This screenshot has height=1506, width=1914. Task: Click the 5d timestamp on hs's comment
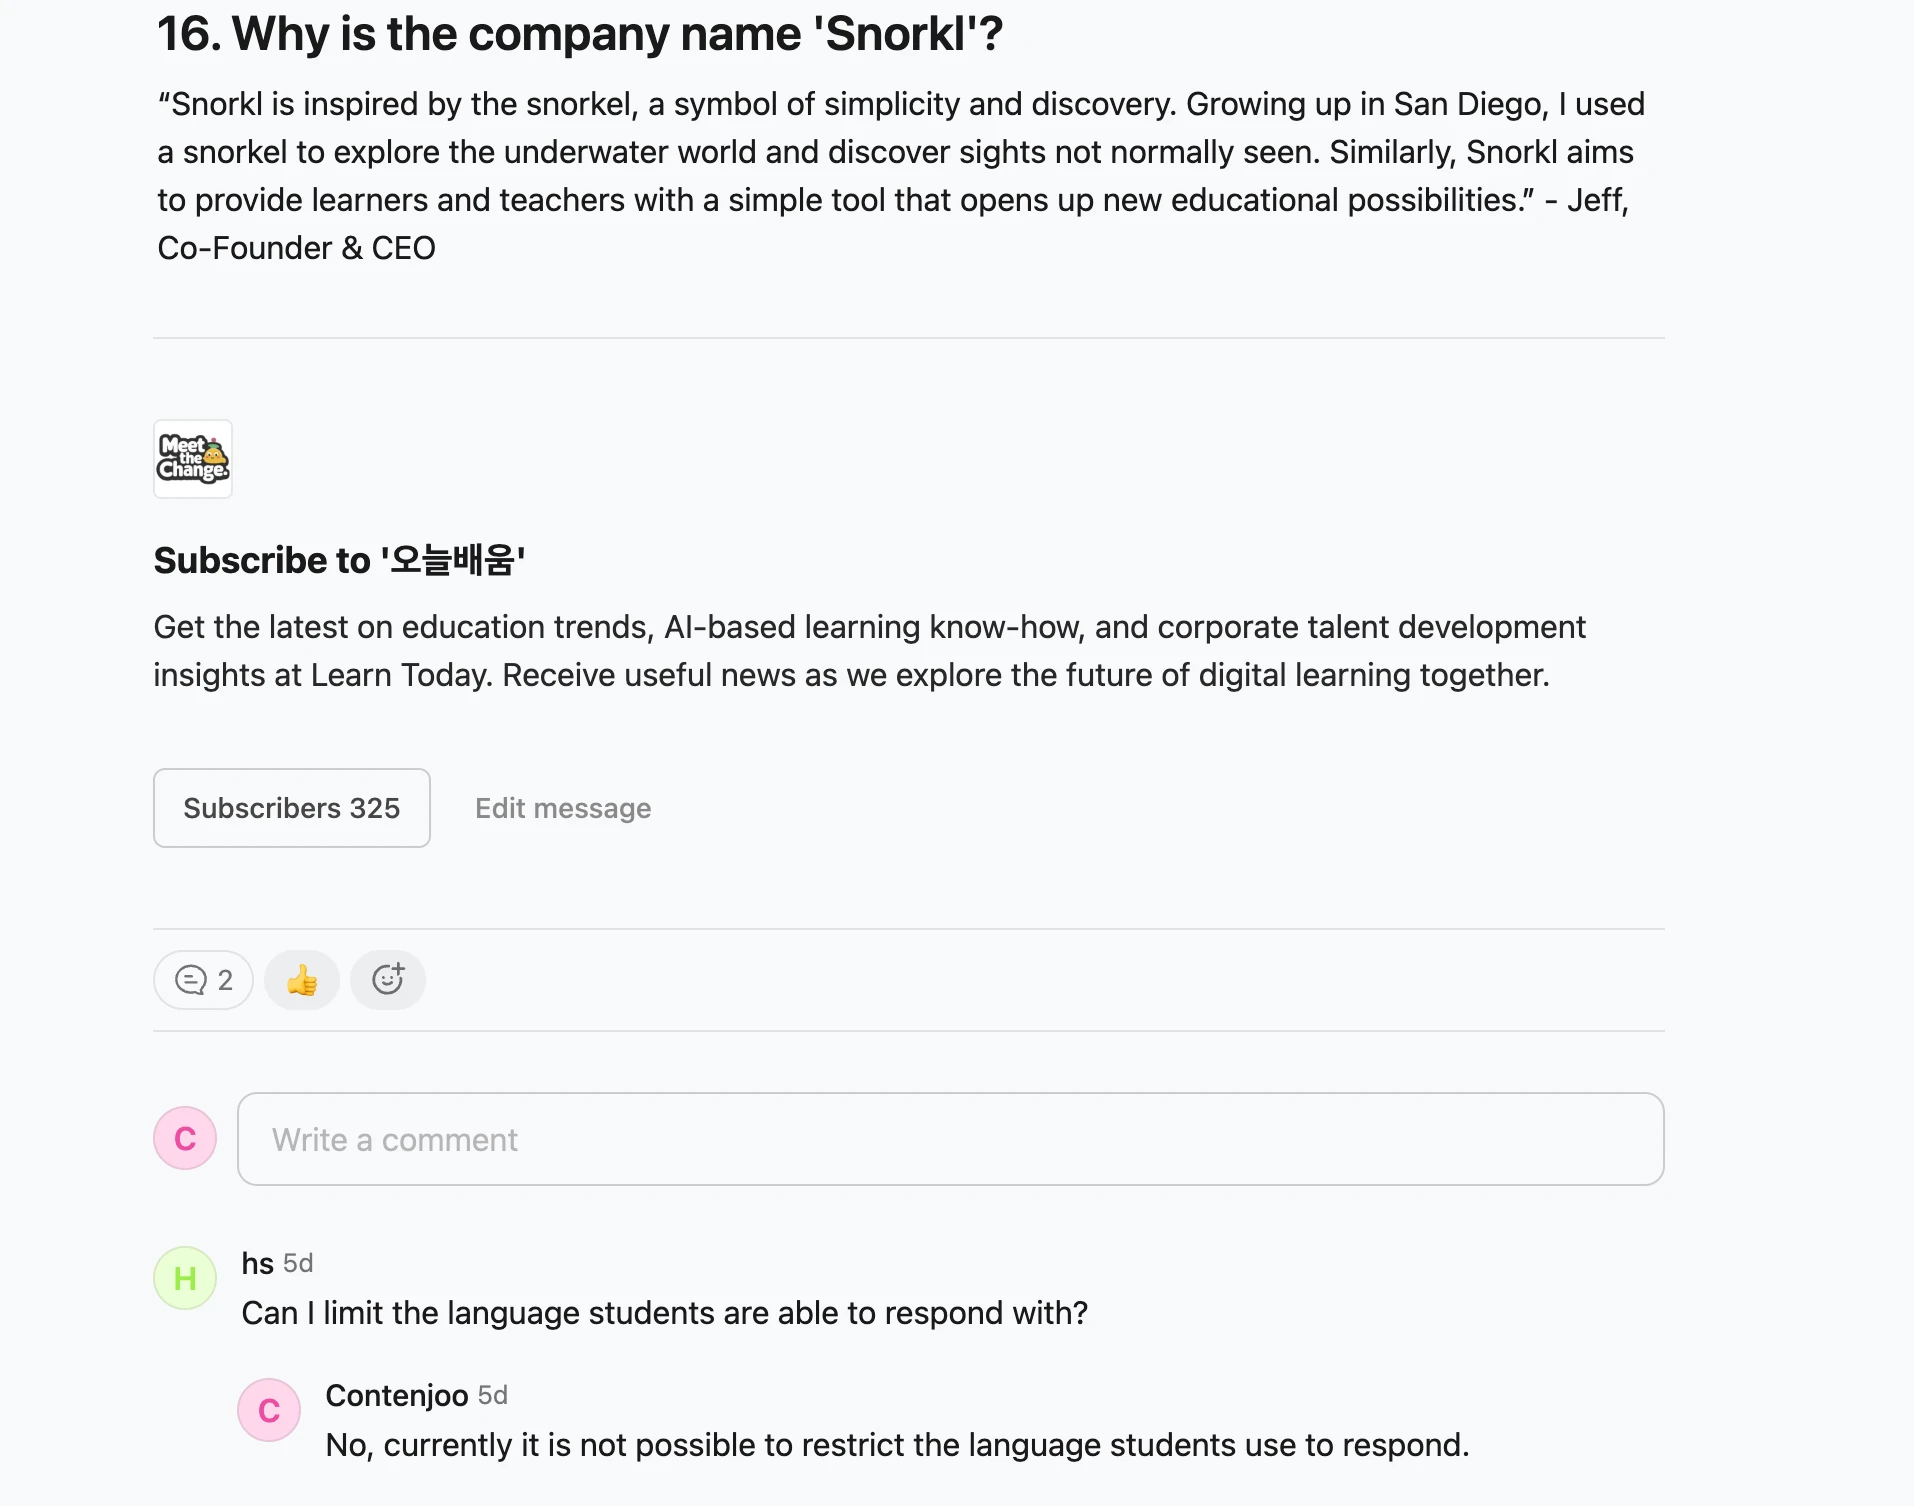point(298,1263)
